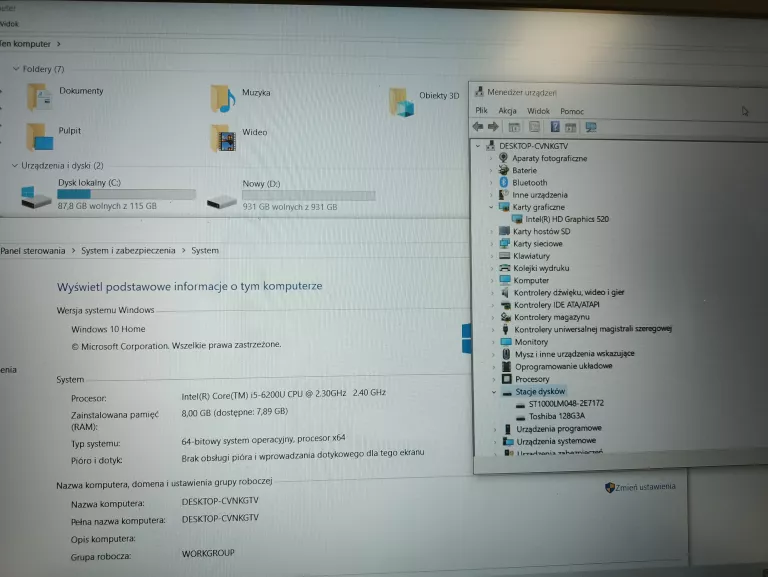Select the ST1000LM048-2E7172 disk drive
768x577 pixels.
click(566, 403)
